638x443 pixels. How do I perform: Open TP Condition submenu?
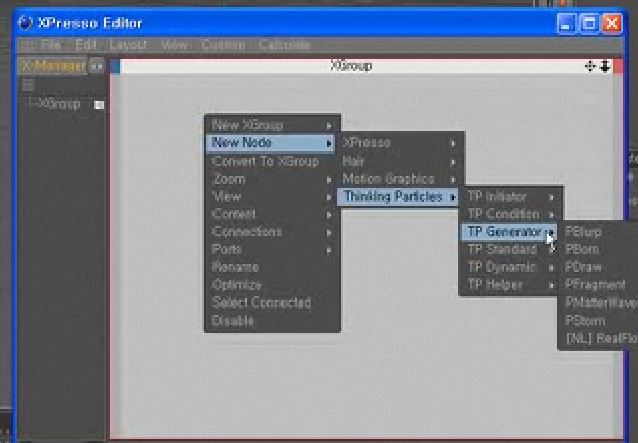511,214
